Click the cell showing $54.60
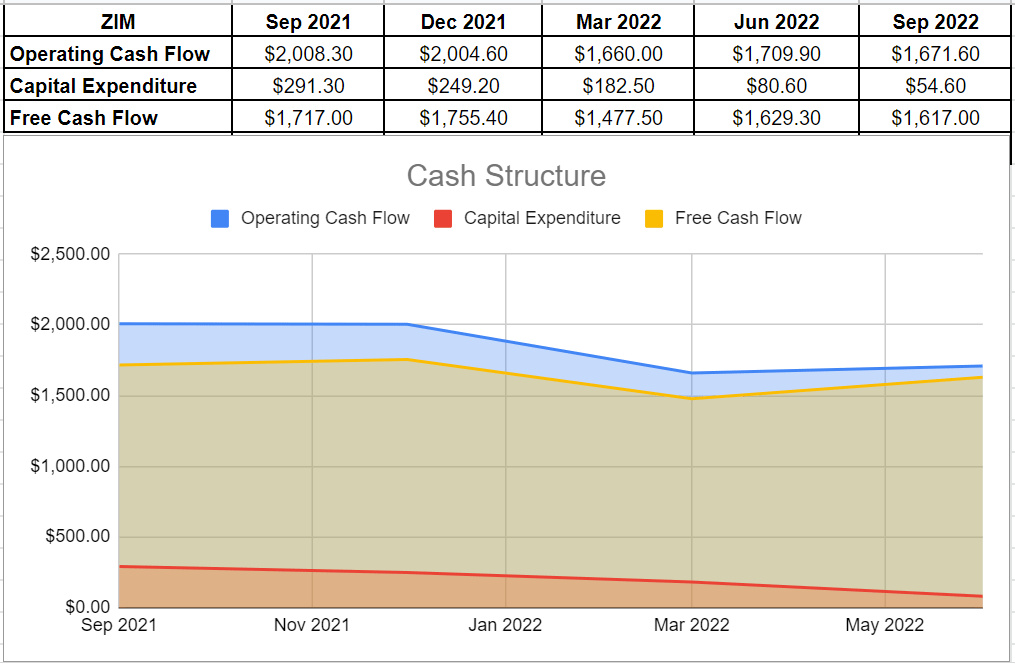This screenshot has width=1015, height=664. tap(935, 85)
